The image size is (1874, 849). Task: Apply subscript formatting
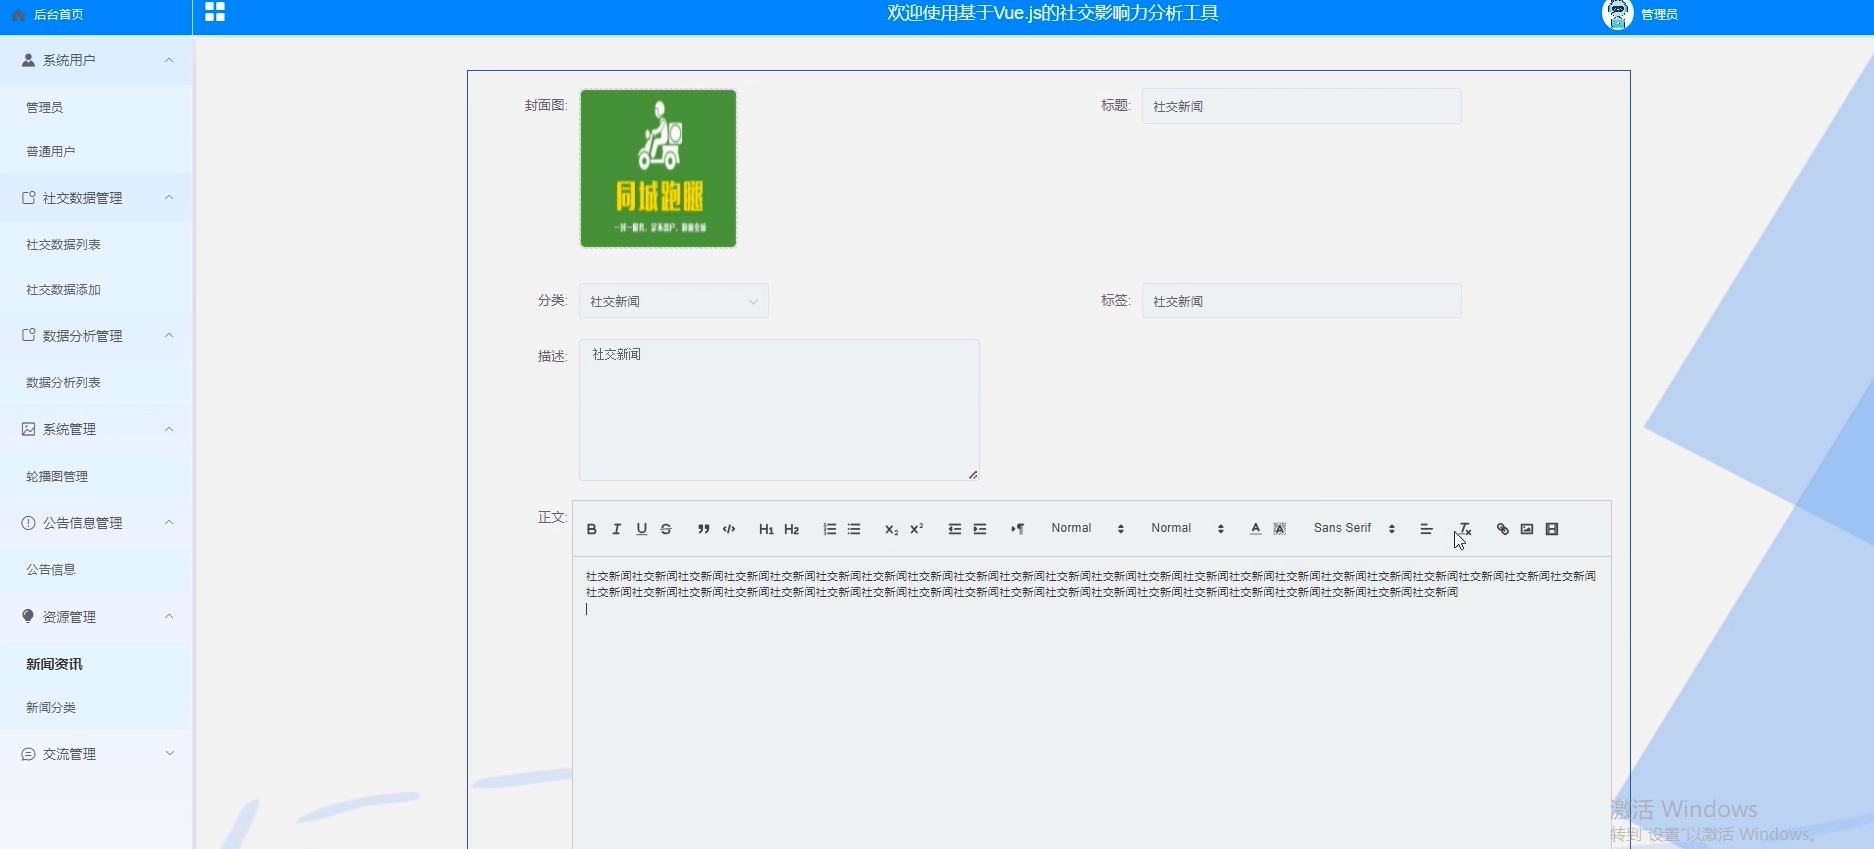pos(891,529)
